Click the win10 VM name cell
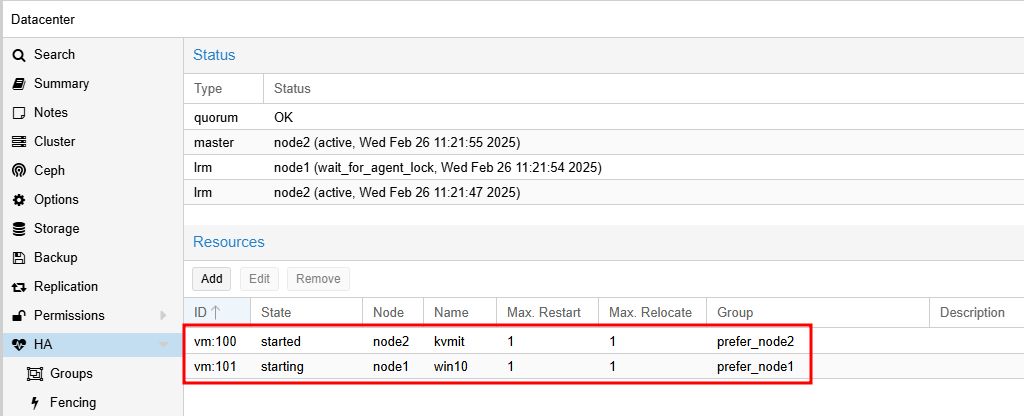 pos(460,367)
